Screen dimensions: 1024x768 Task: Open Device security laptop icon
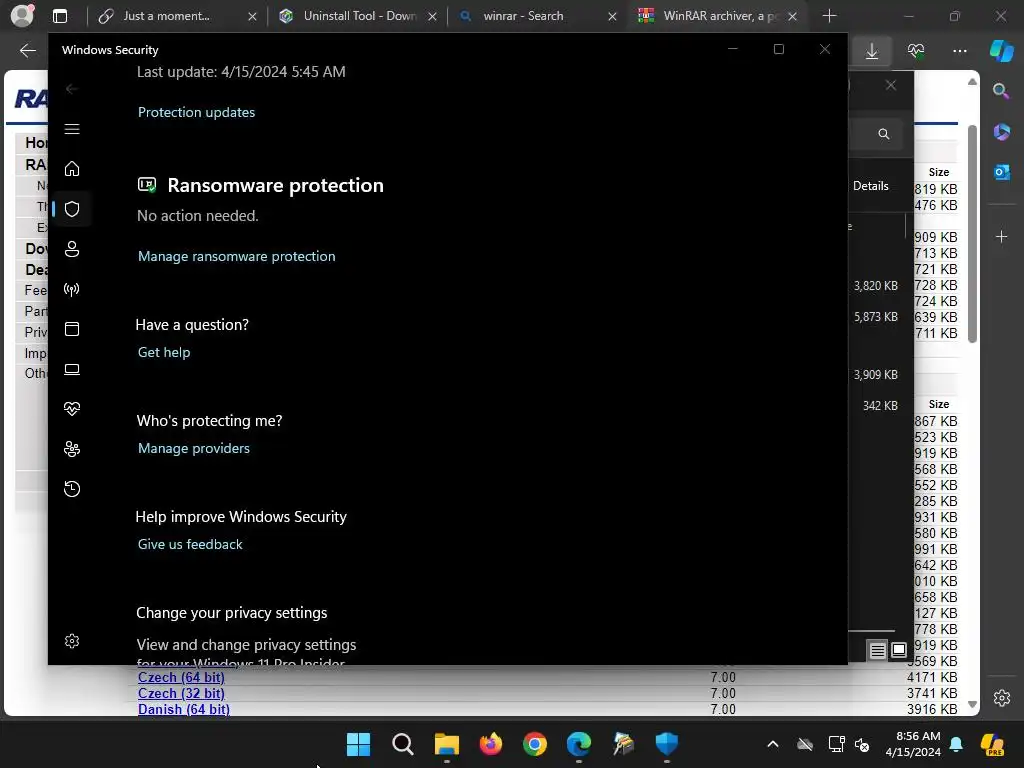click(72, 369)
